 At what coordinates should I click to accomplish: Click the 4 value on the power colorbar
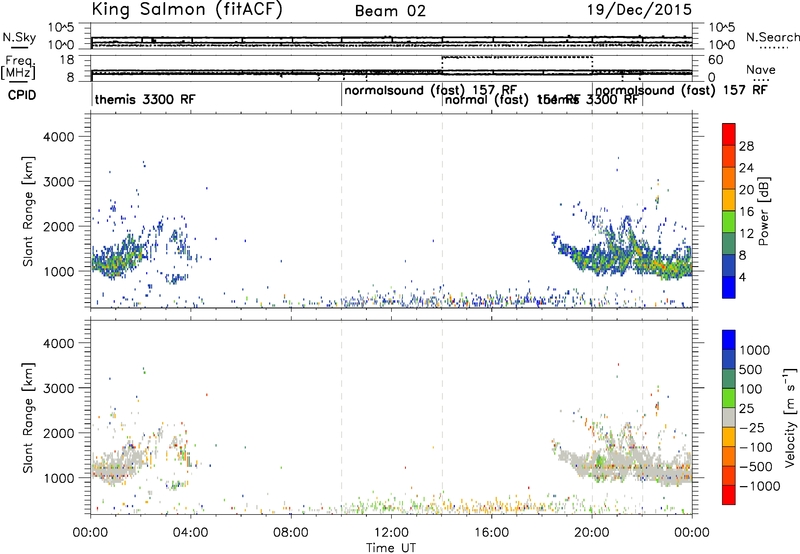(x=743, y=277)
